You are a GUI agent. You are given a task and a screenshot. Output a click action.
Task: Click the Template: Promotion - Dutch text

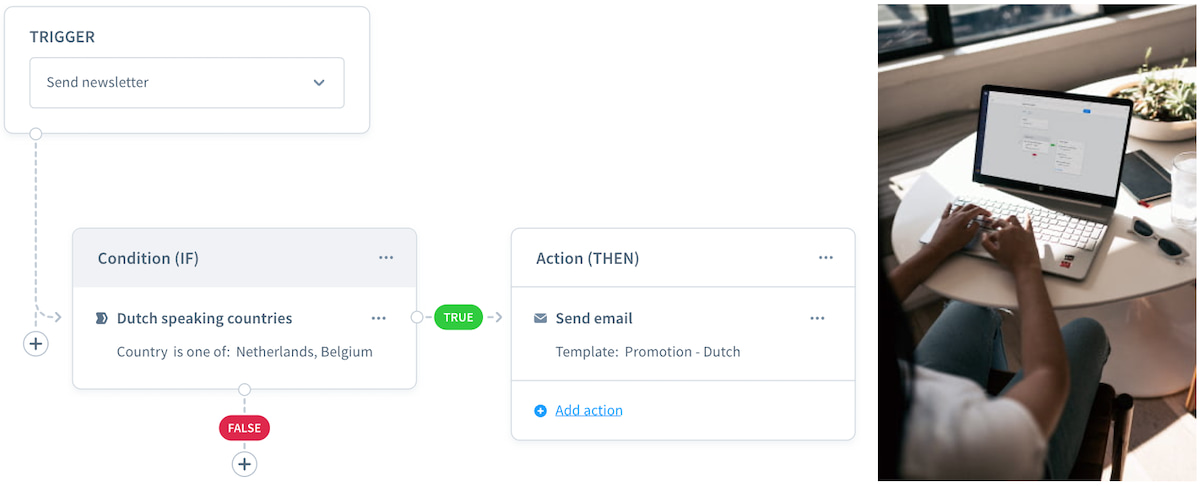648,352
